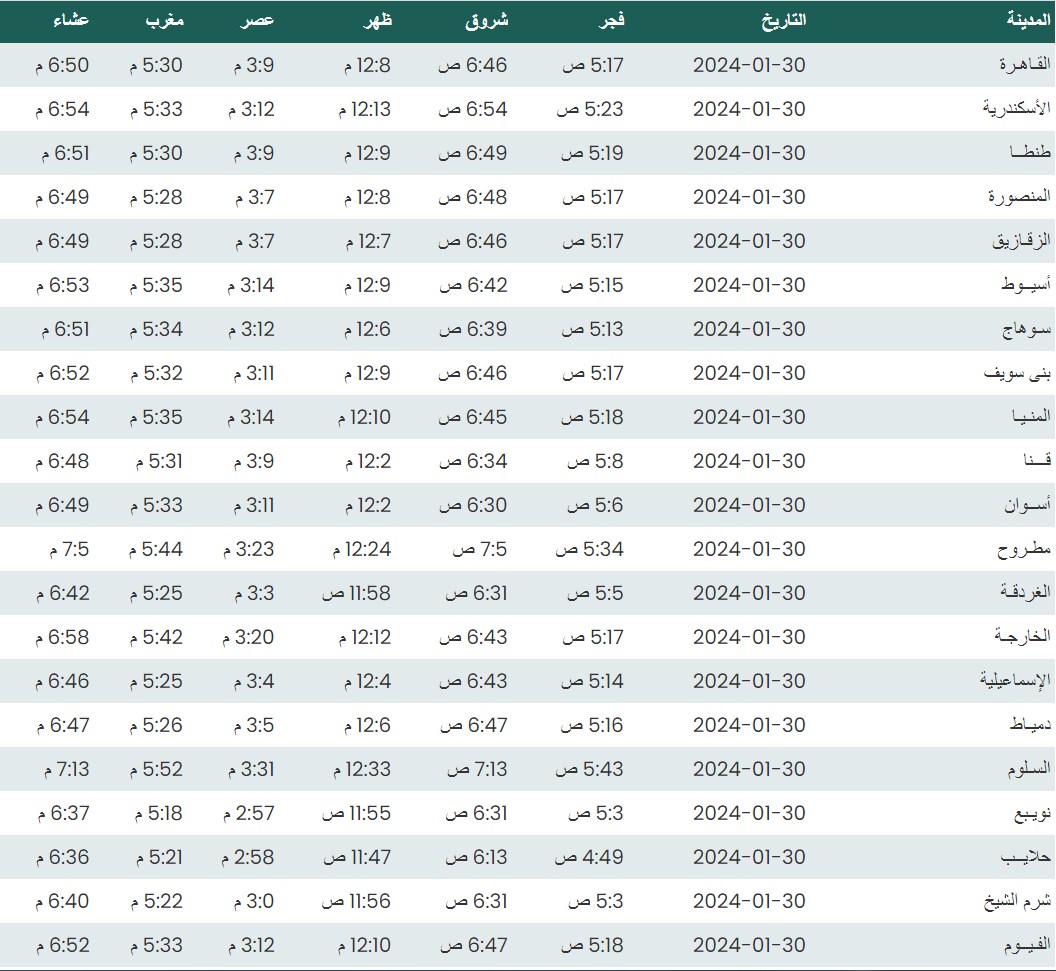The width and height of the screenshot is (1056, 971).
Task: Select the فجر column header
Action: coord(609,20)
